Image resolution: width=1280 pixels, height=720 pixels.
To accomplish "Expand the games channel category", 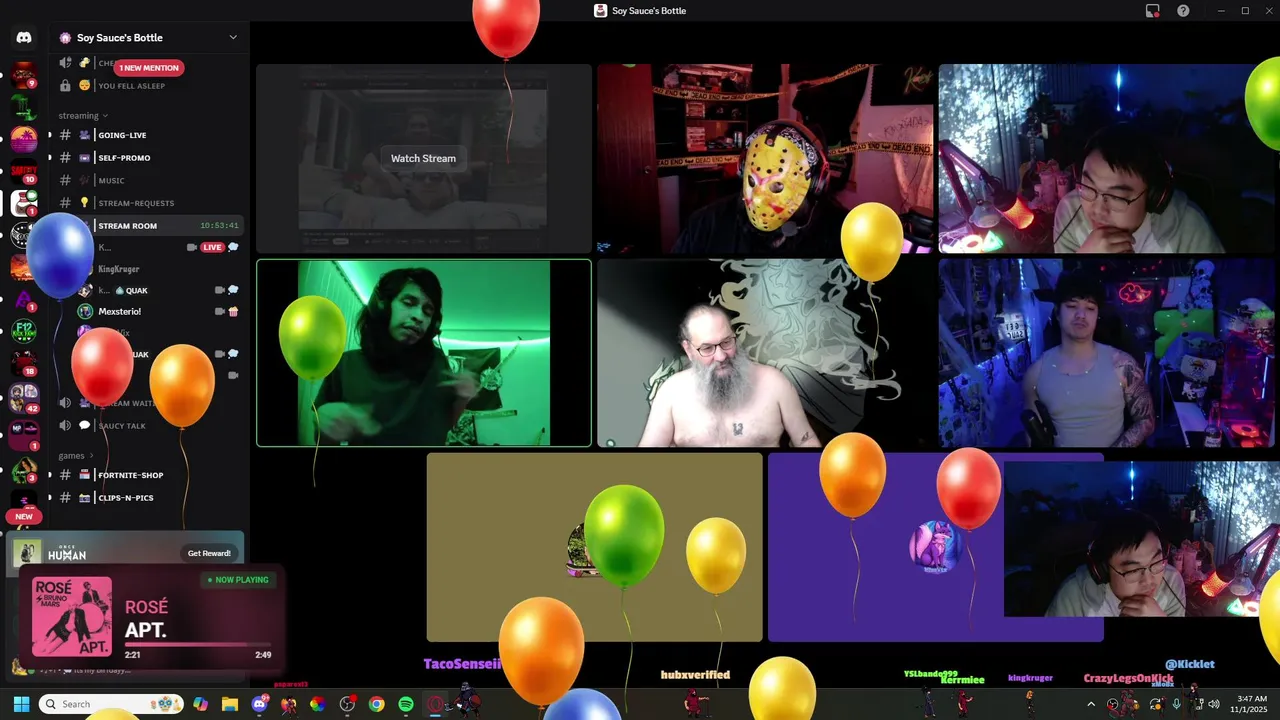I will tap(77, 455).
